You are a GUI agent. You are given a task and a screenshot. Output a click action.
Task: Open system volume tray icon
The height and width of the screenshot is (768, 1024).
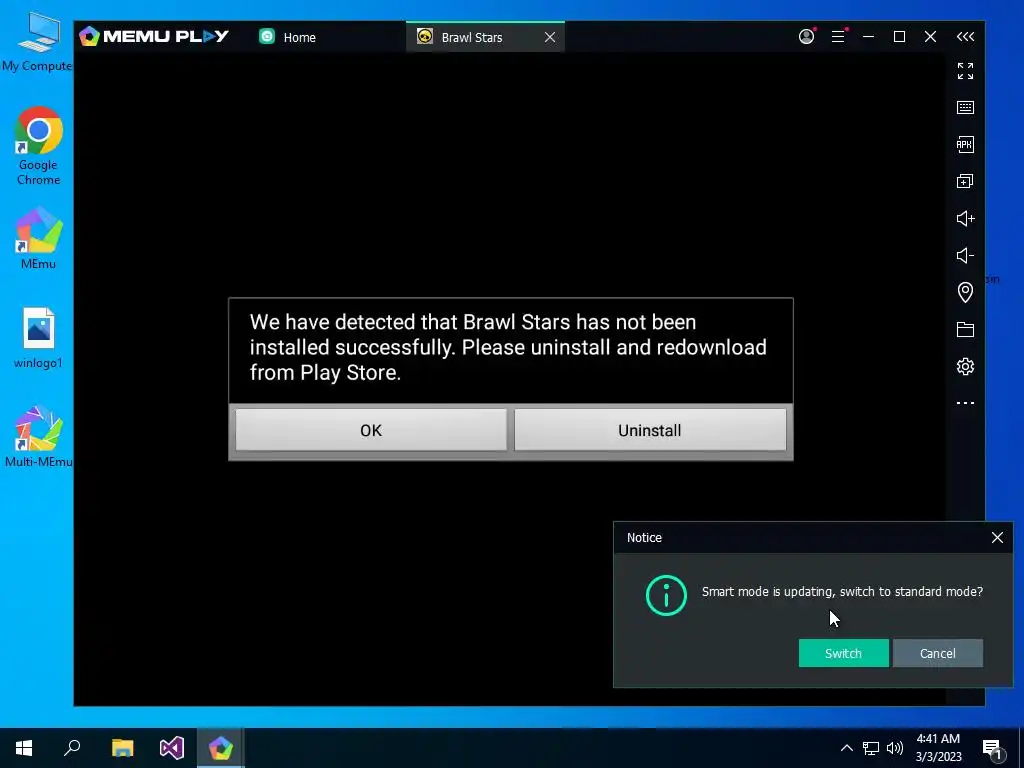coord(895,748)
